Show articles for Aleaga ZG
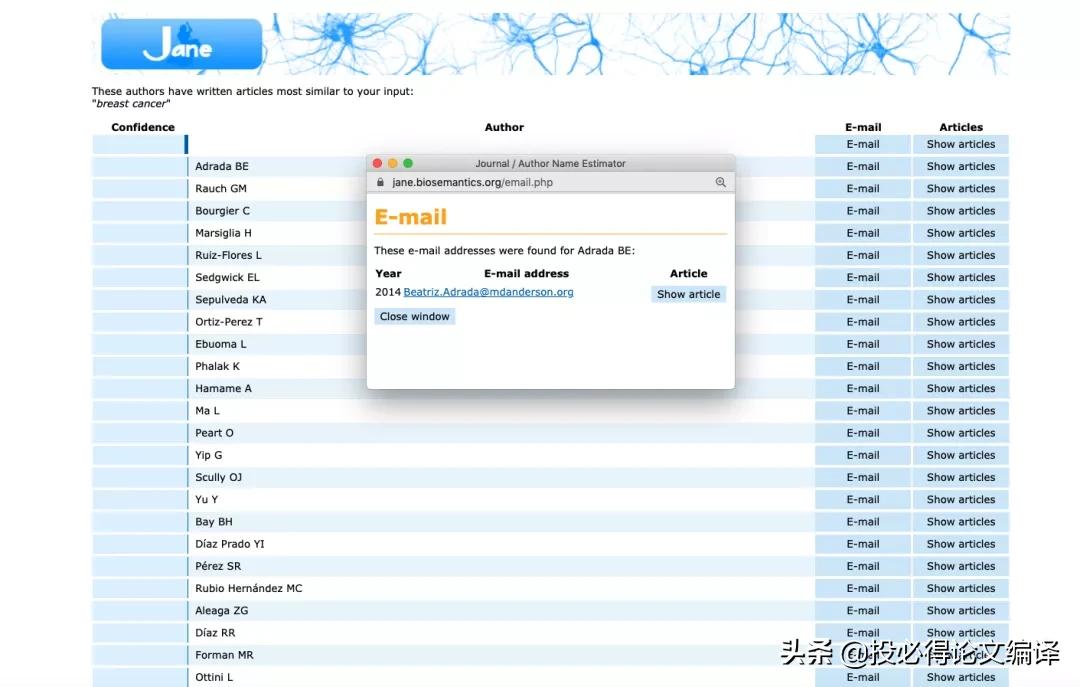 pos(961,611)
